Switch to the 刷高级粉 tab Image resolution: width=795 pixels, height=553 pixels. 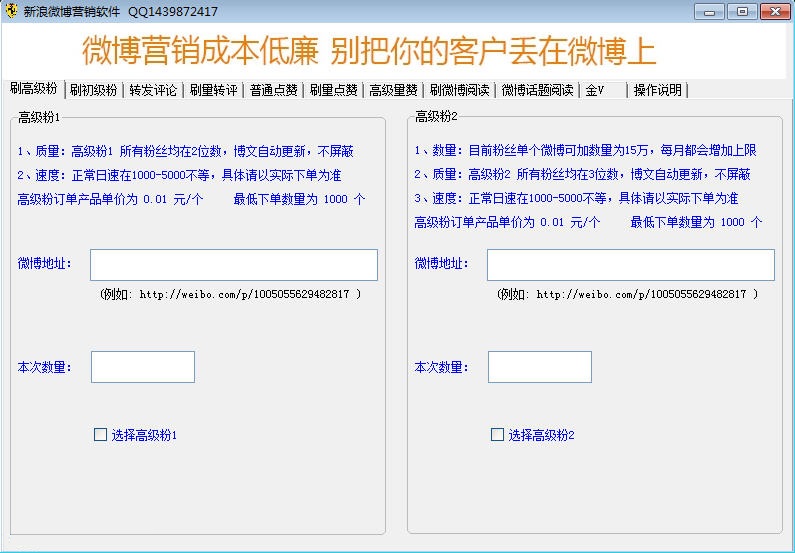pyautogui.click(x=33, y=89)
